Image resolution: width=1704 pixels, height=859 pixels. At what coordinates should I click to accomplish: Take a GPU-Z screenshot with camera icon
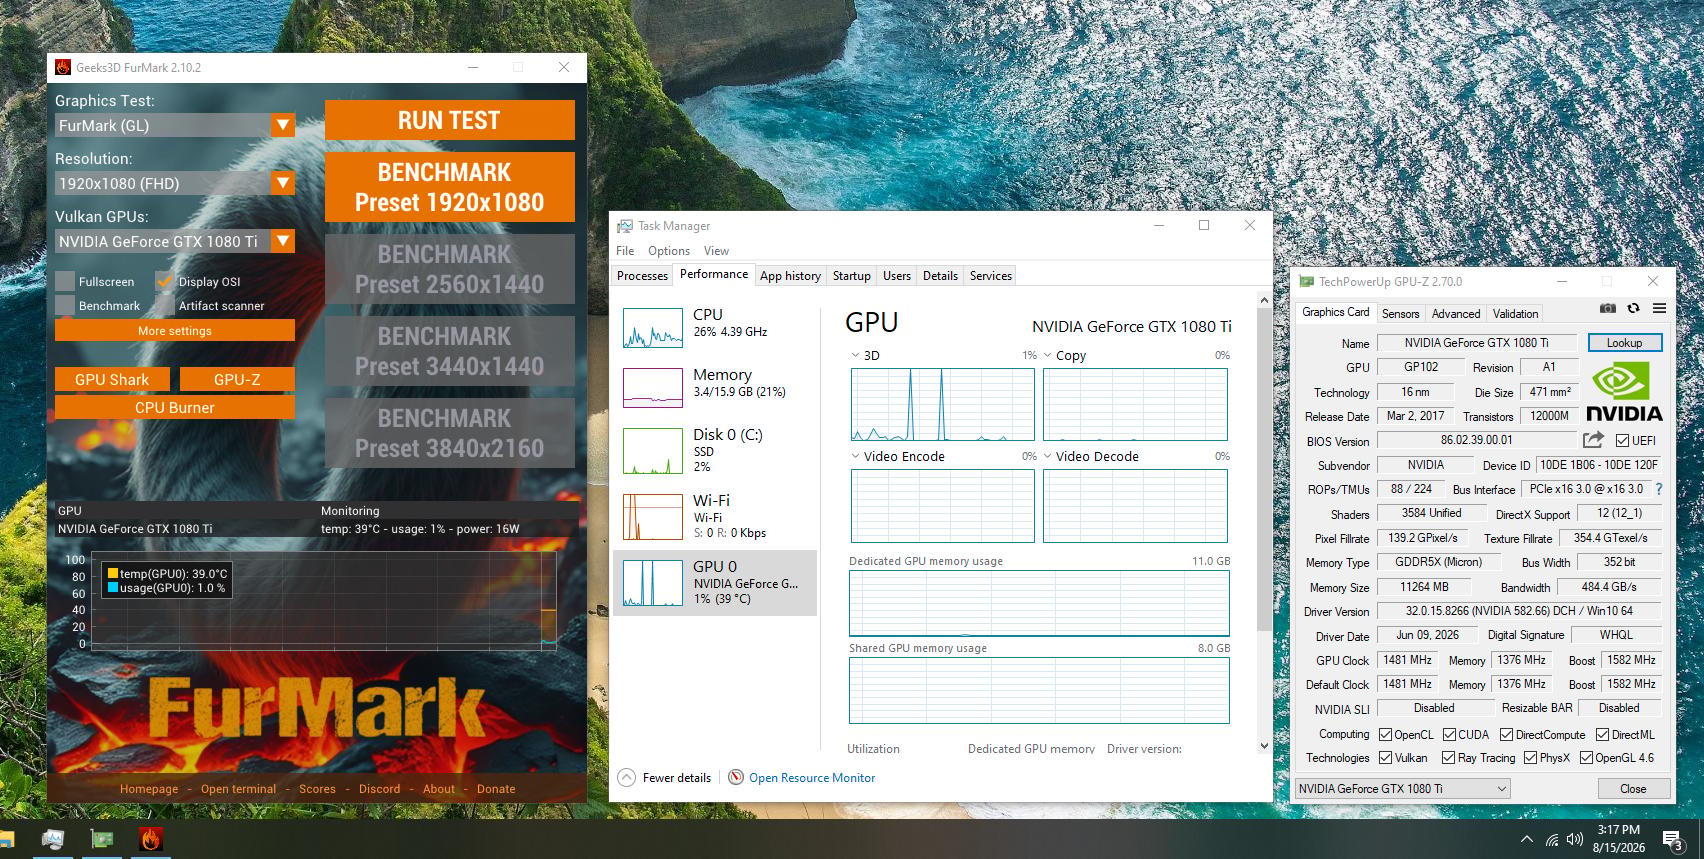pos(1607,308)
